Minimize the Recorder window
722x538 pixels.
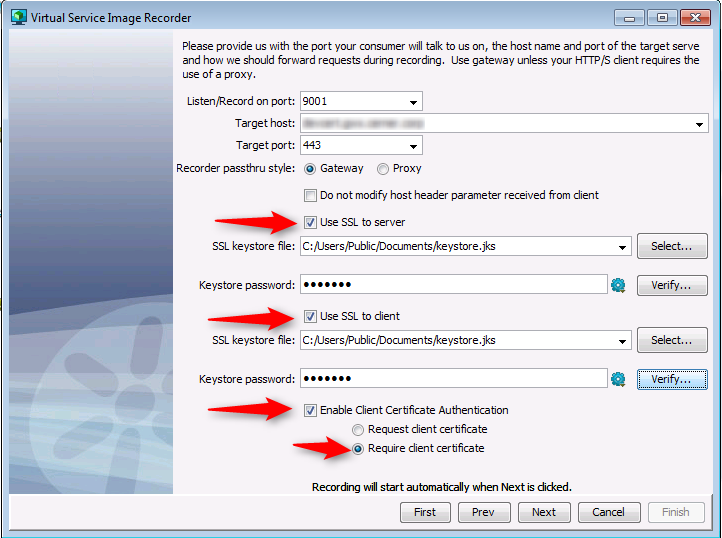click(629, 18)
